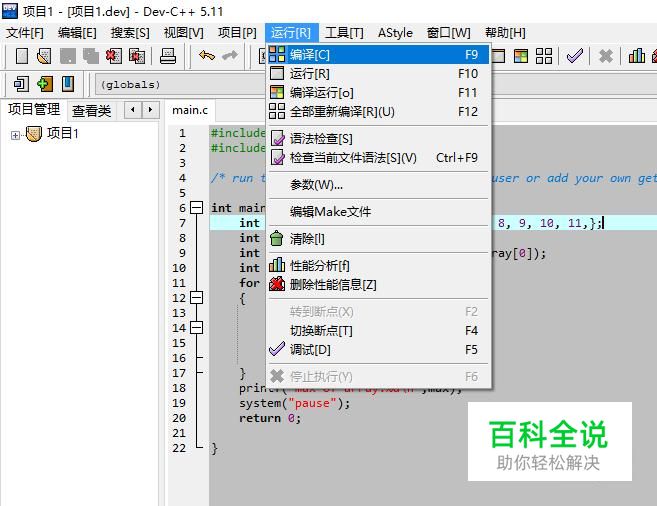The height and width of the screenshot is (506, 657).
Task: Open the (globals) scope dropdown
Action: tap(180, 85)
